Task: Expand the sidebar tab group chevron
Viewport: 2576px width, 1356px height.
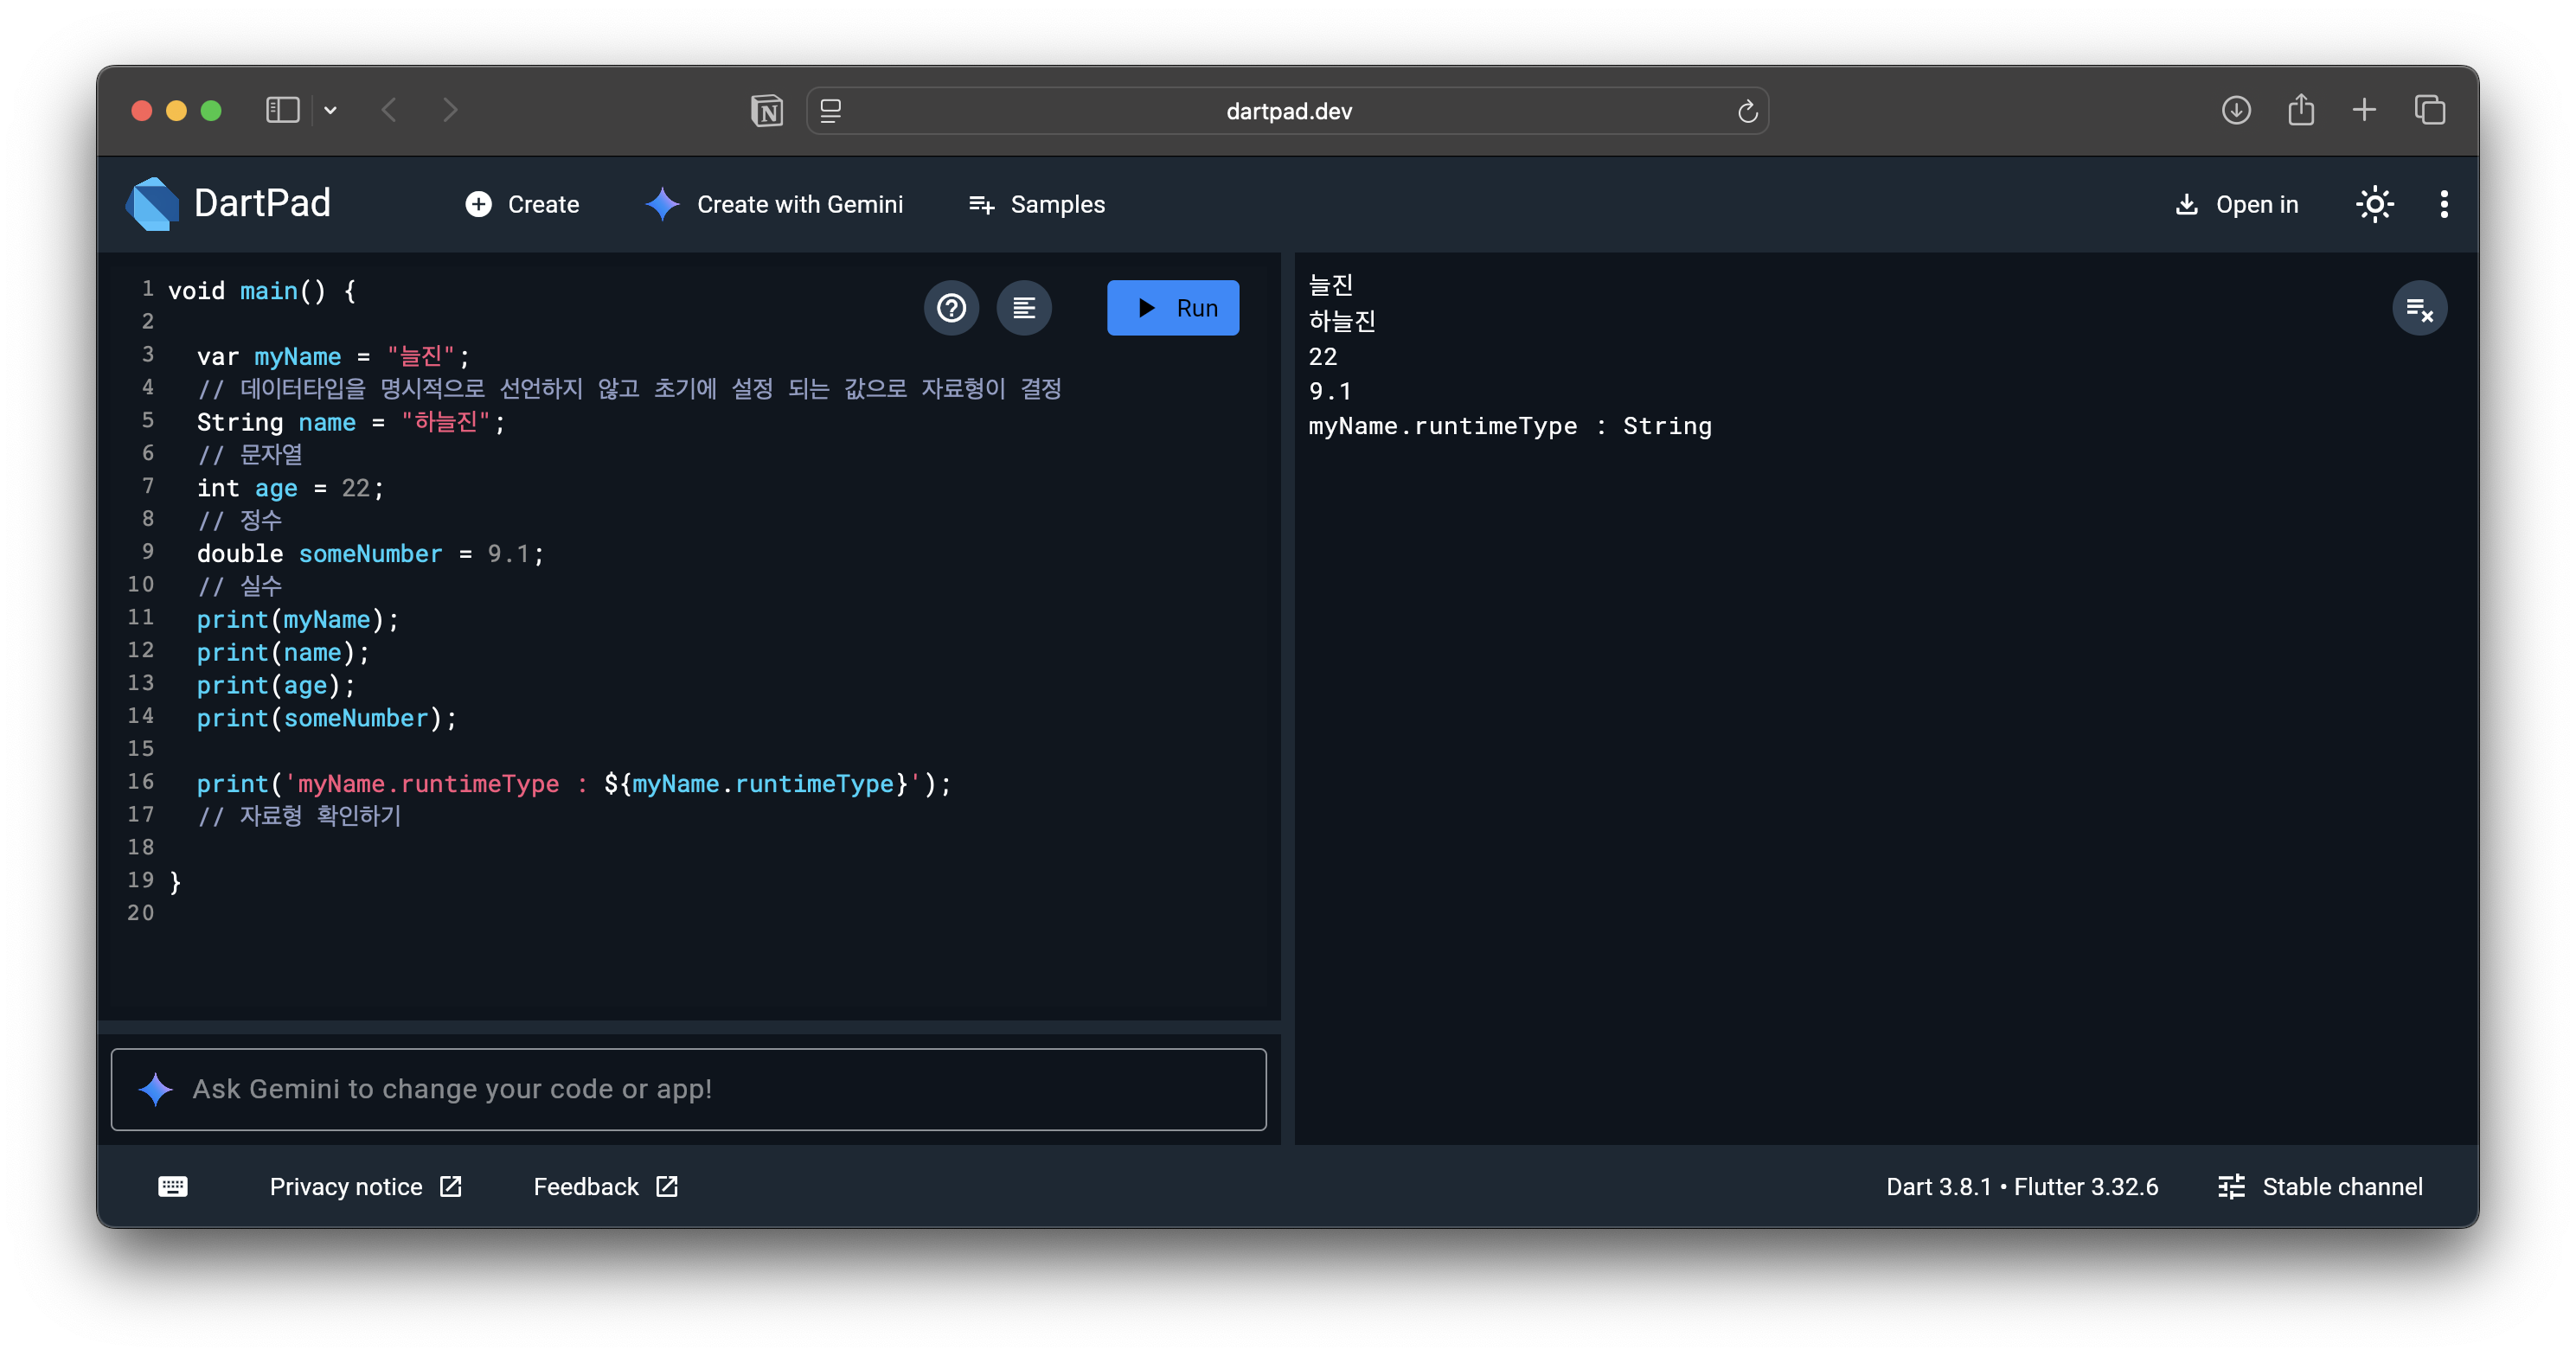Action: (x=330, y=110)
